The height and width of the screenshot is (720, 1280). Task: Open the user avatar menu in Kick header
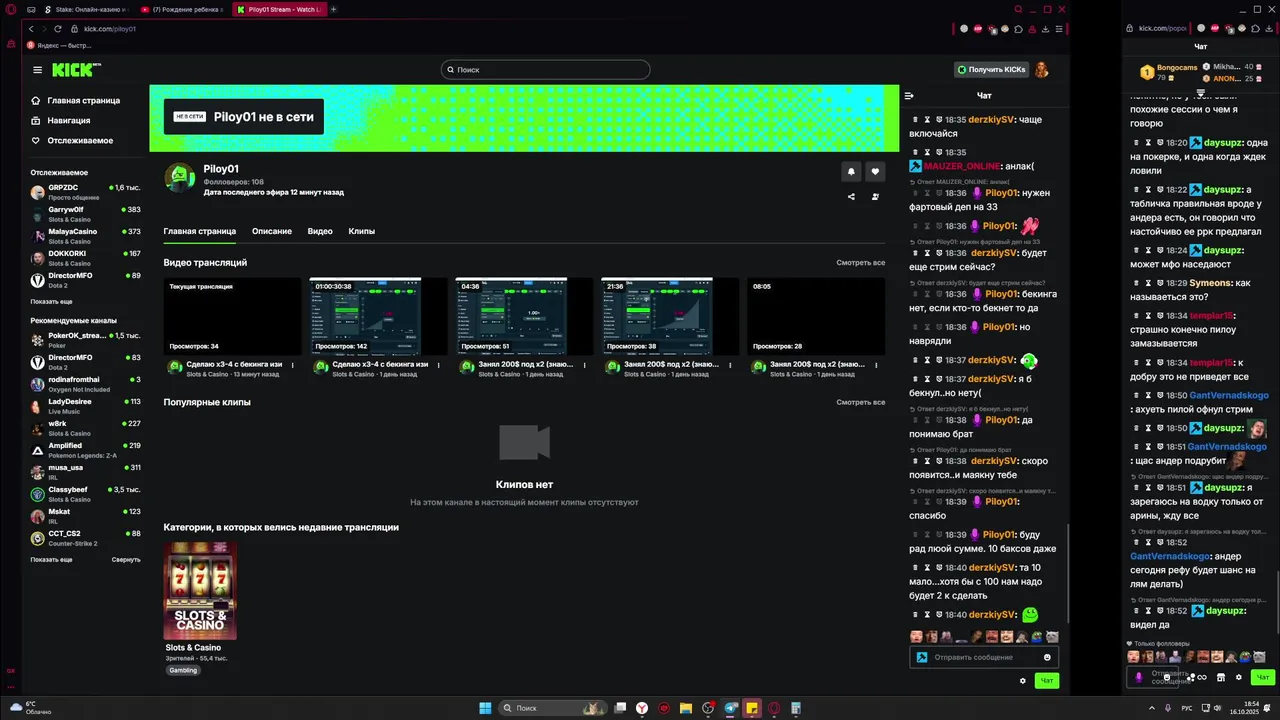tap(1042, 70)
